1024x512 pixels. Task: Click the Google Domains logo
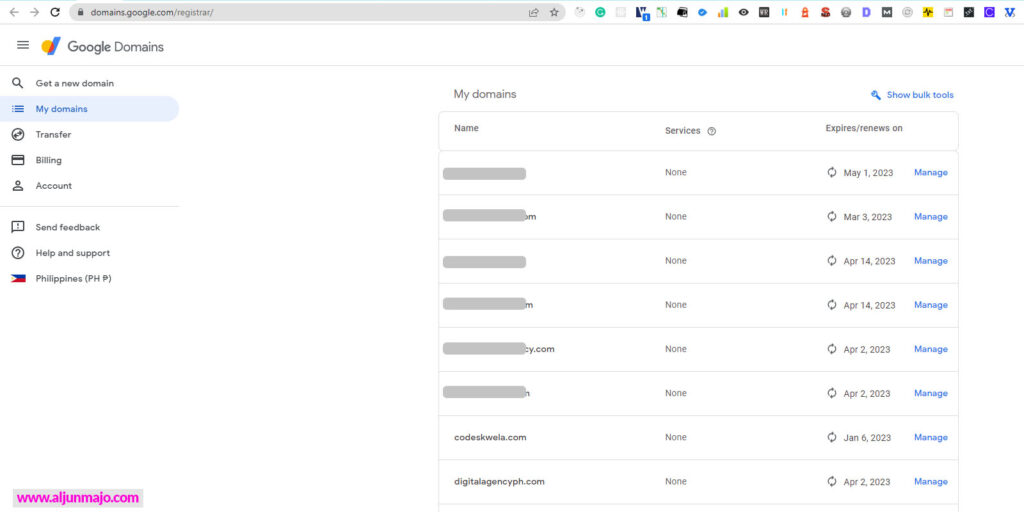[103, 46]
